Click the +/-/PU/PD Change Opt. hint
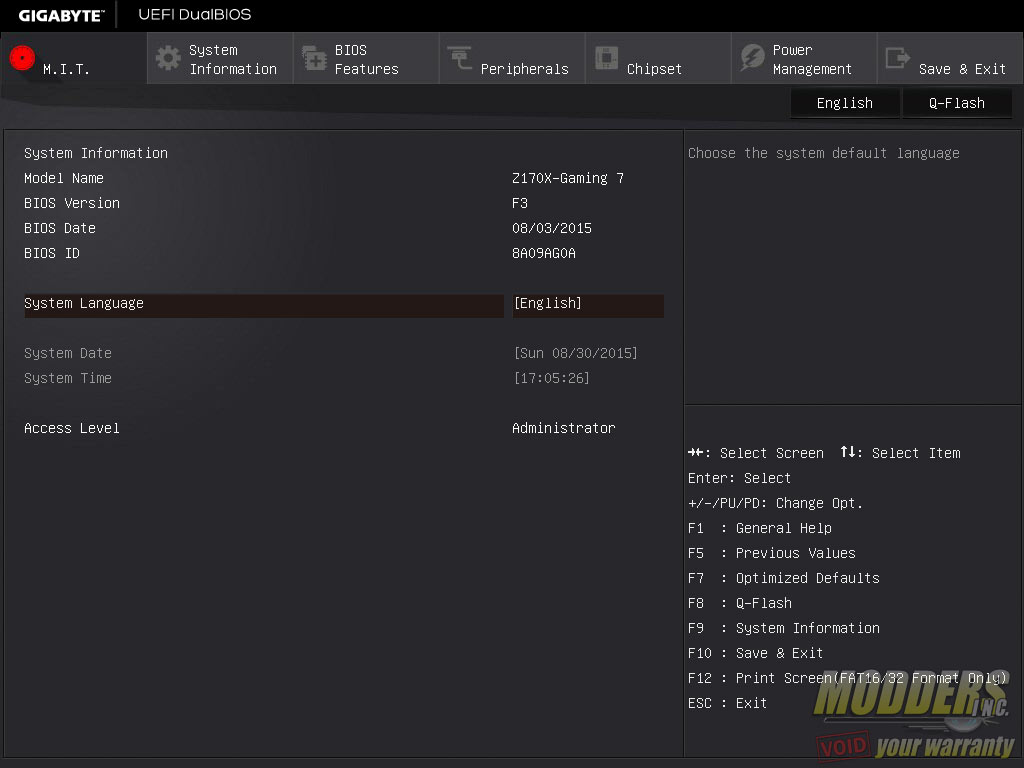 775,504
